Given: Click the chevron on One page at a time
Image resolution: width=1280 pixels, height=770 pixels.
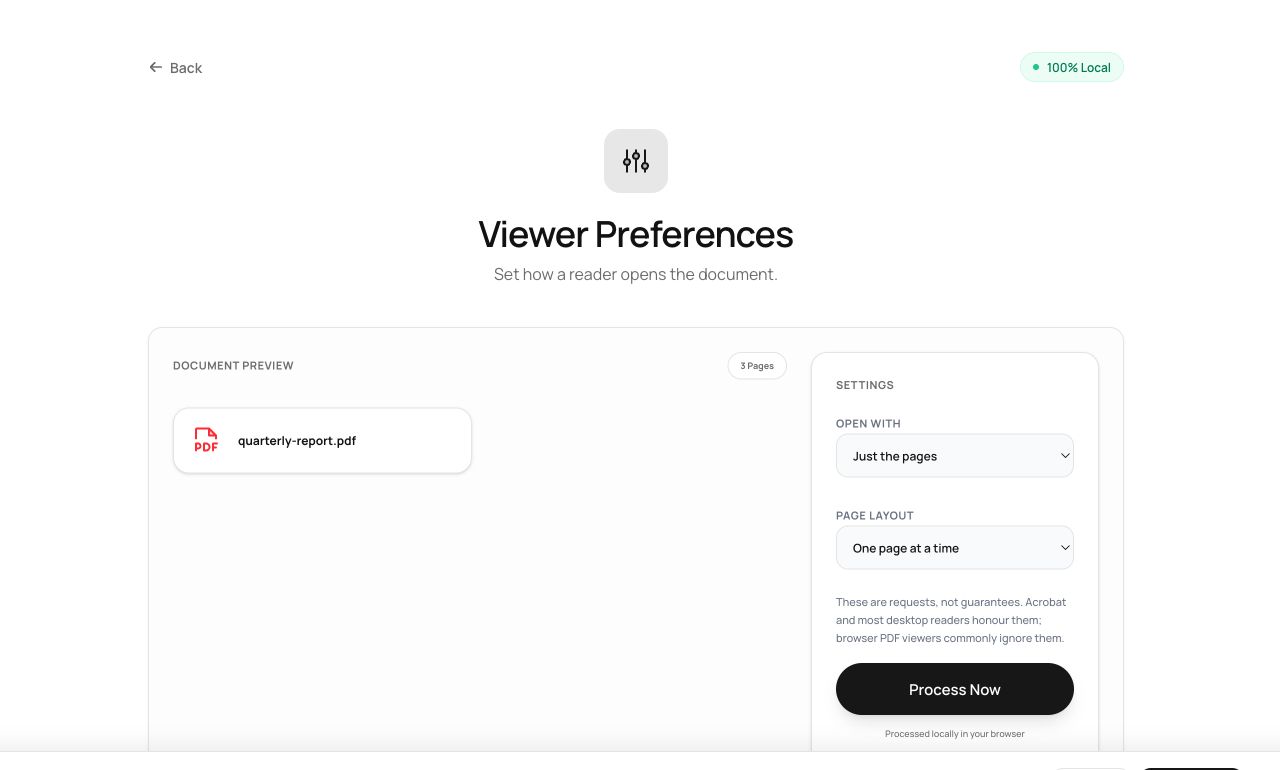Looking at the screenshot, I should pyautogui.click(x=1065, y=548).
